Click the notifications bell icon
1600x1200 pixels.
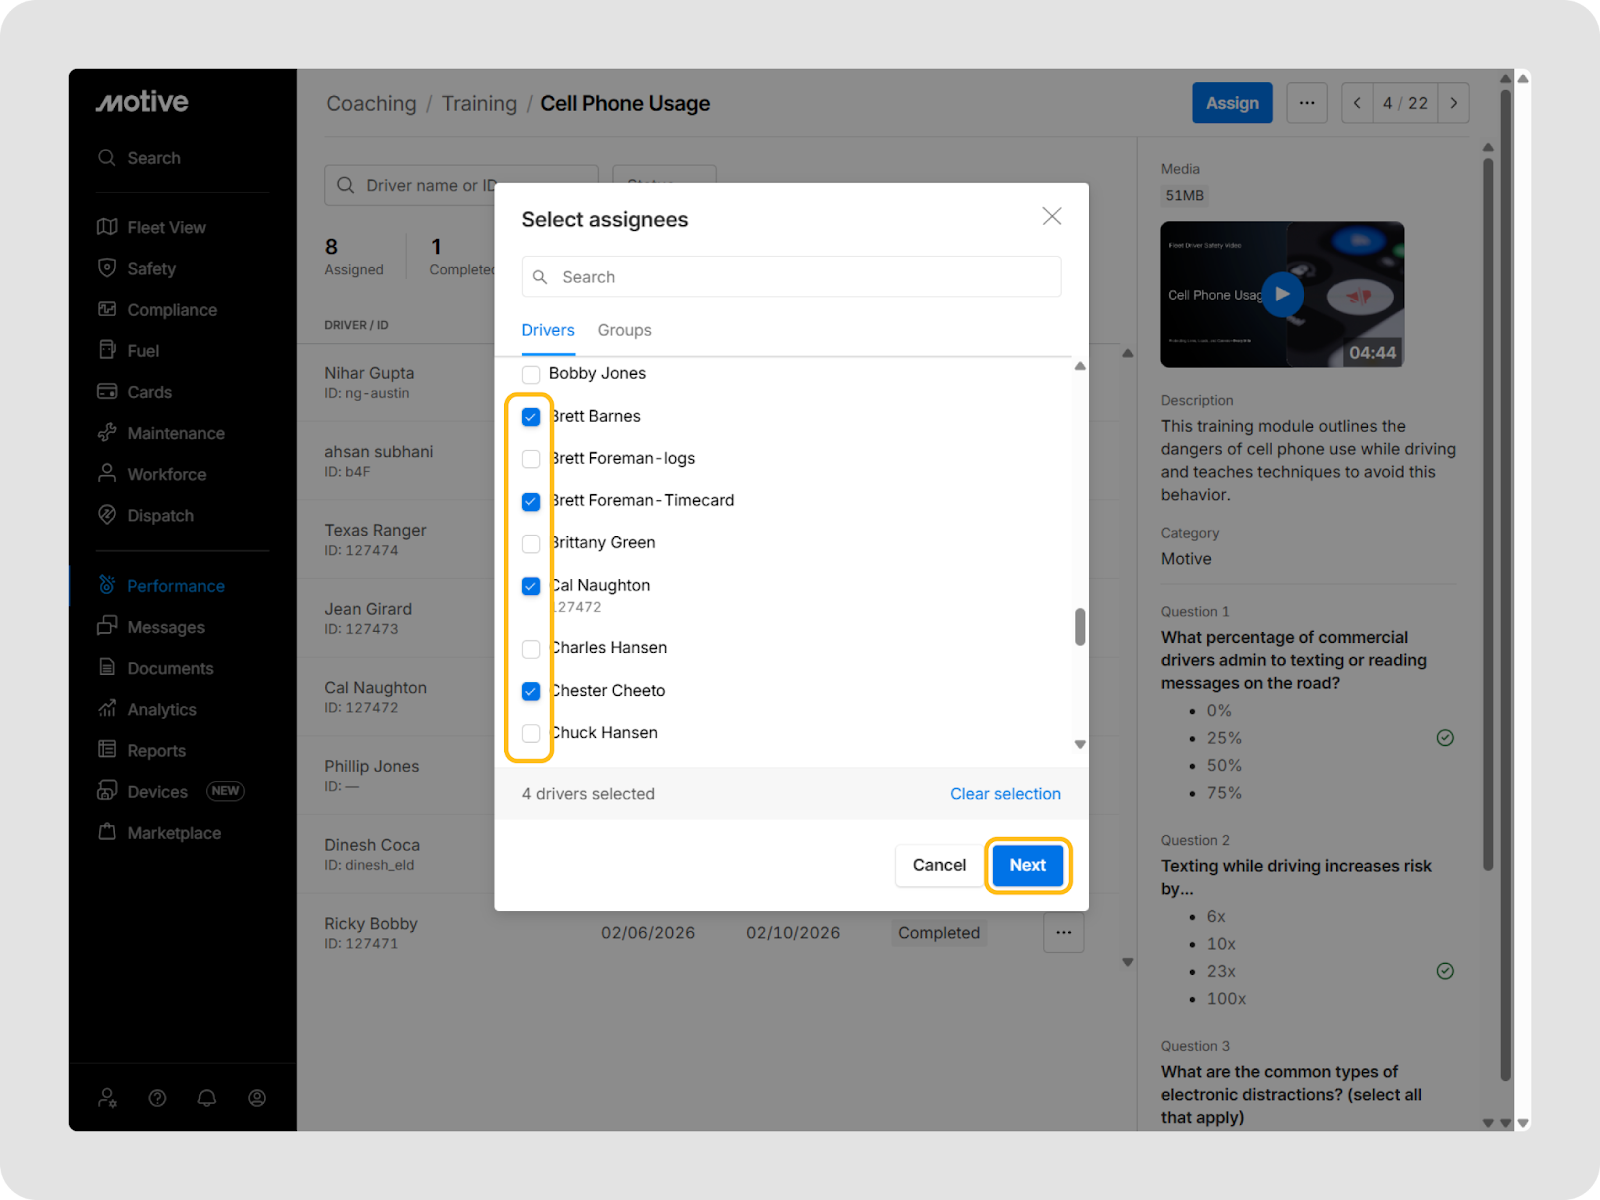(x=207, y=1098)
